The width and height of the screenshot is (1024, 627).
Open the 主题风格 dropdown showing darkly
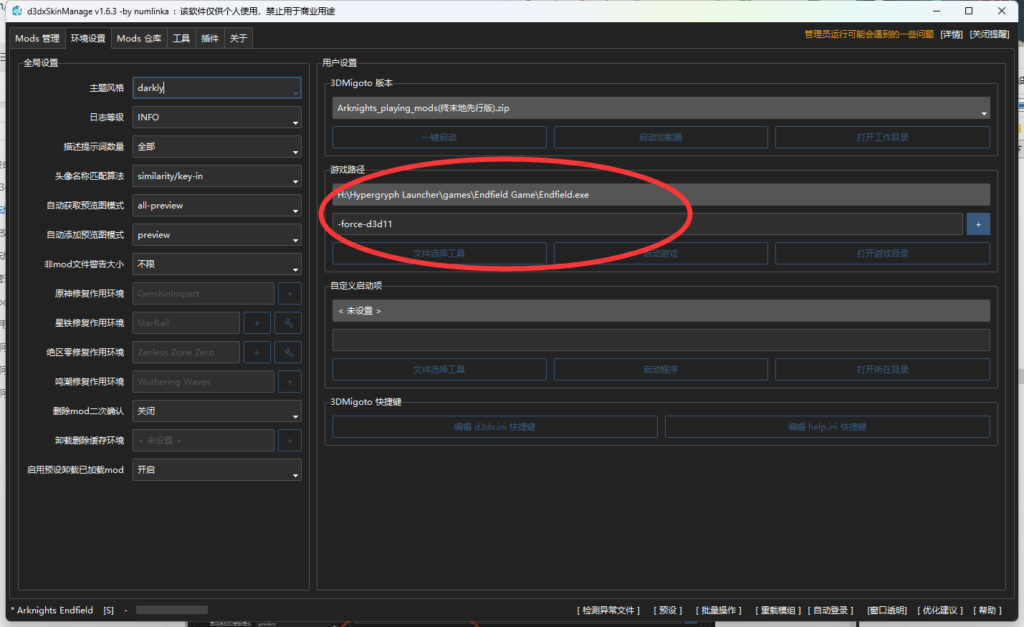pos(217,88)
